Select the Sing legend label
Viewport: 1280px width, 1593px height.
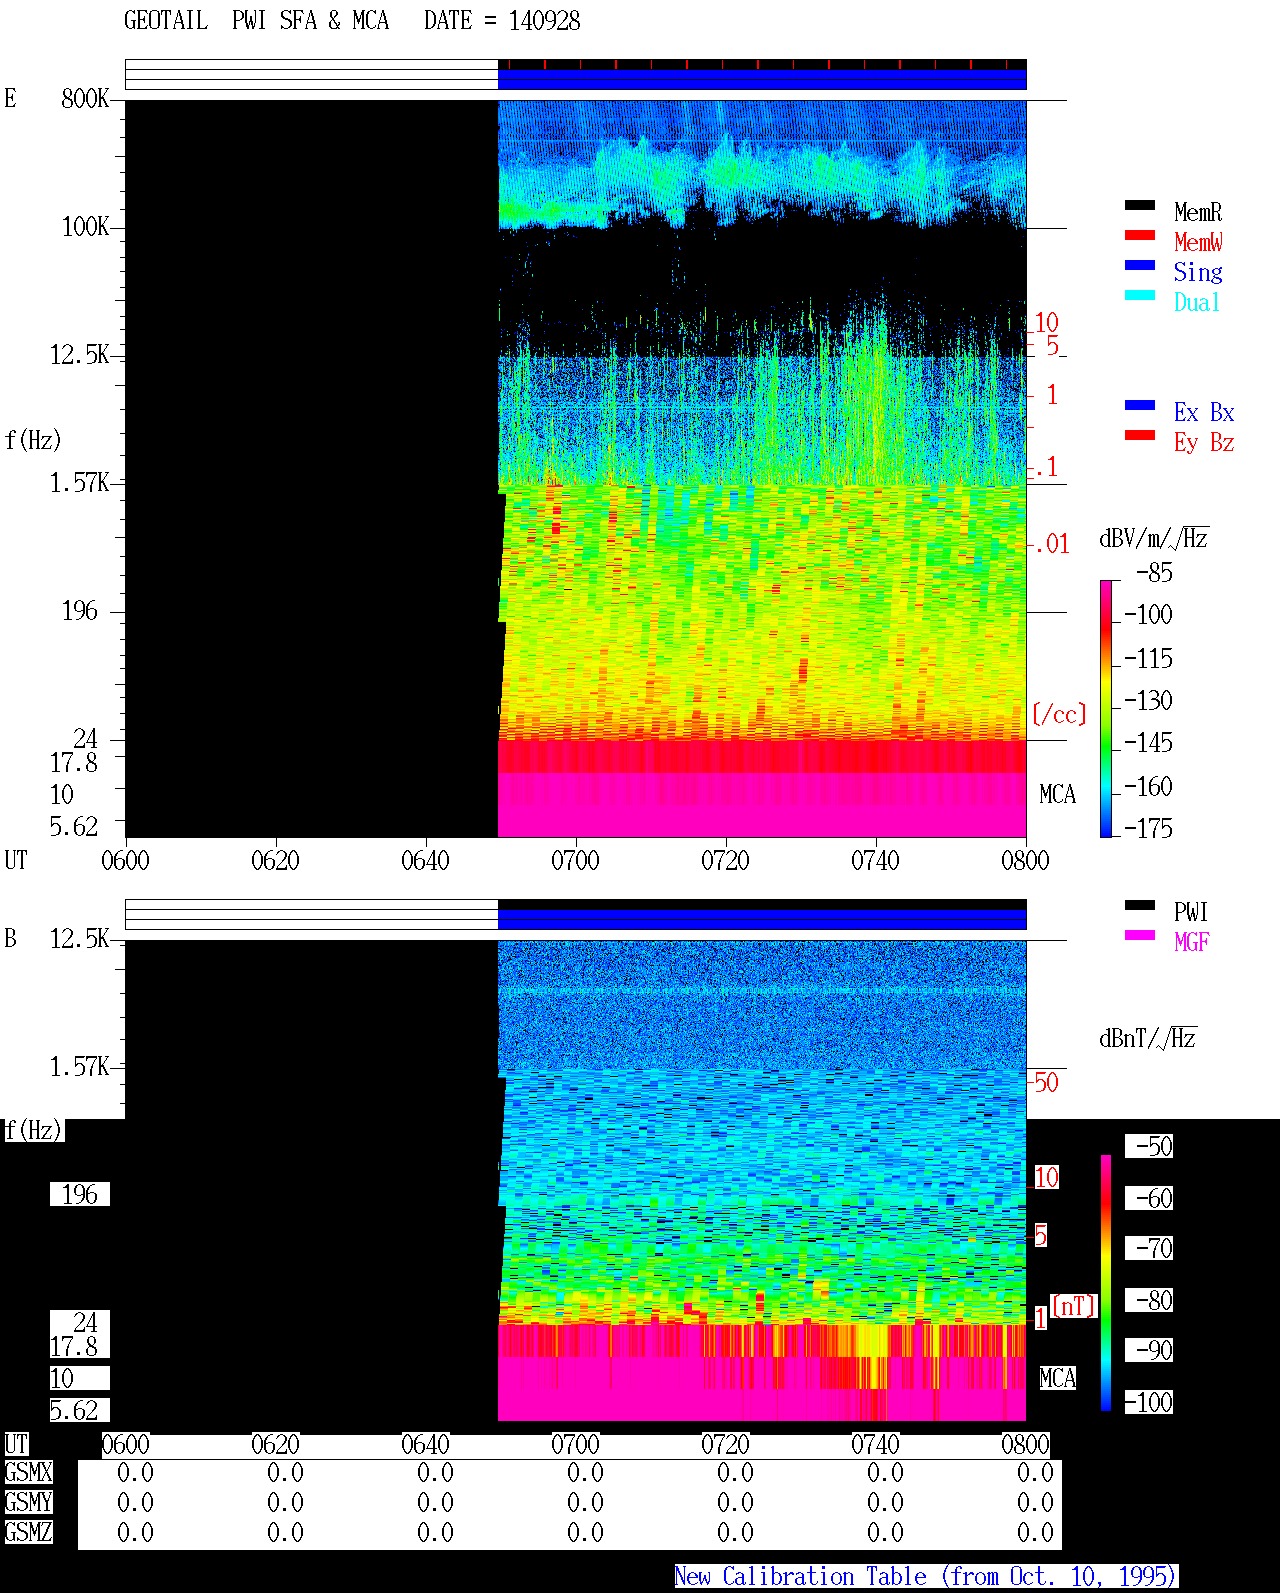click(x=1198, y=272)
